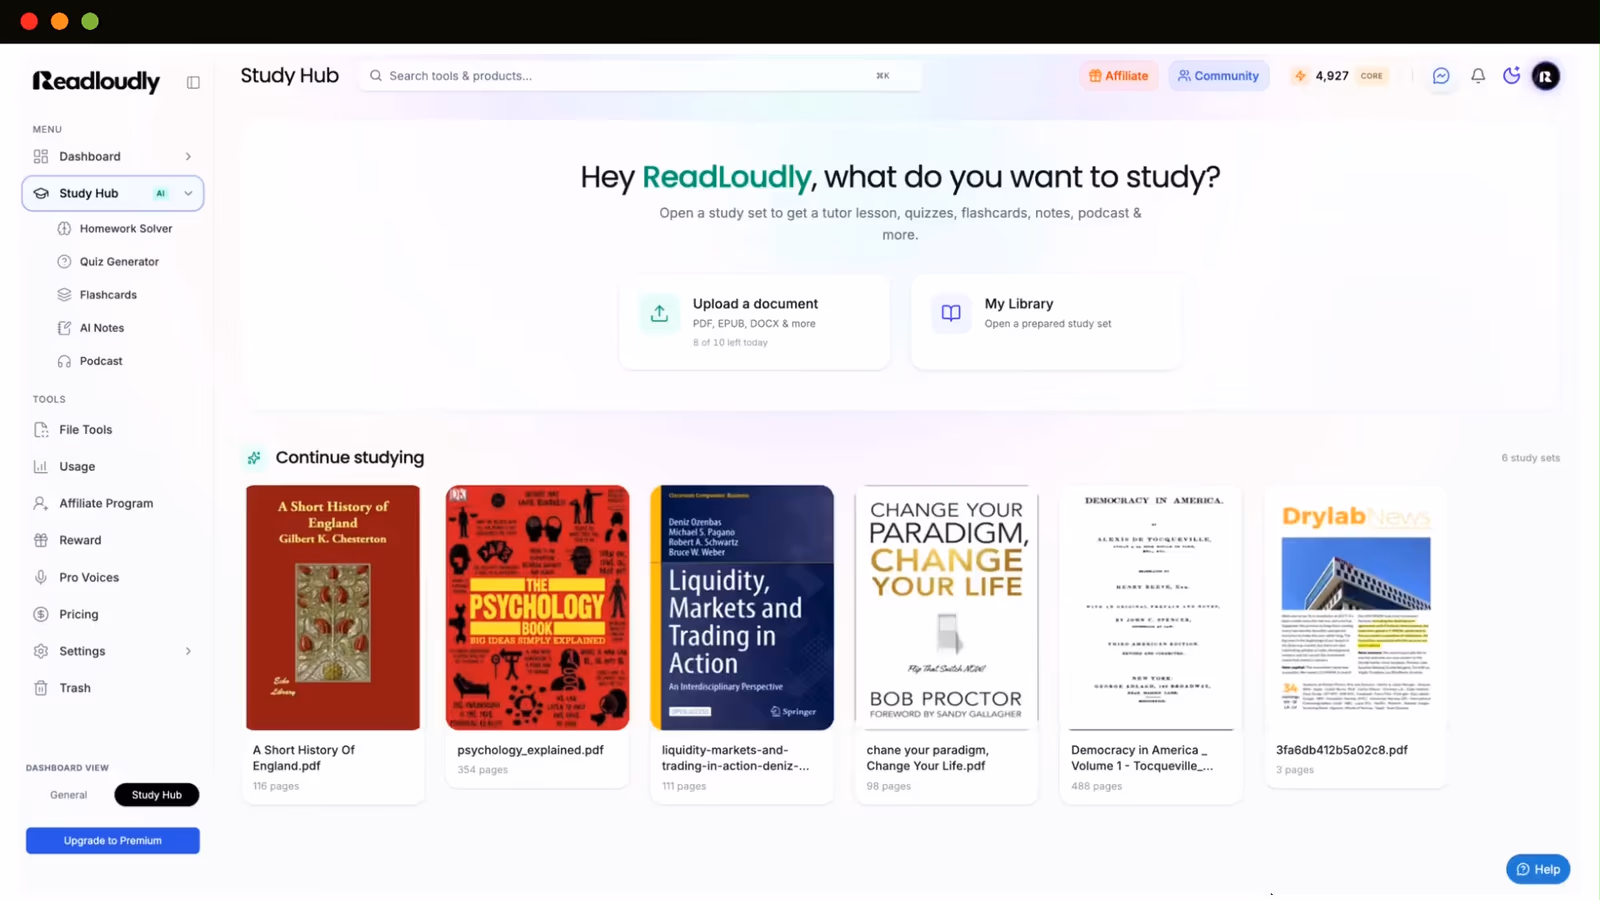The height and width of the screenshot is (900, 1600).
Task: Switch dashboard view to Study Hub
Action: pyautogui.click(x=157, y=795)
